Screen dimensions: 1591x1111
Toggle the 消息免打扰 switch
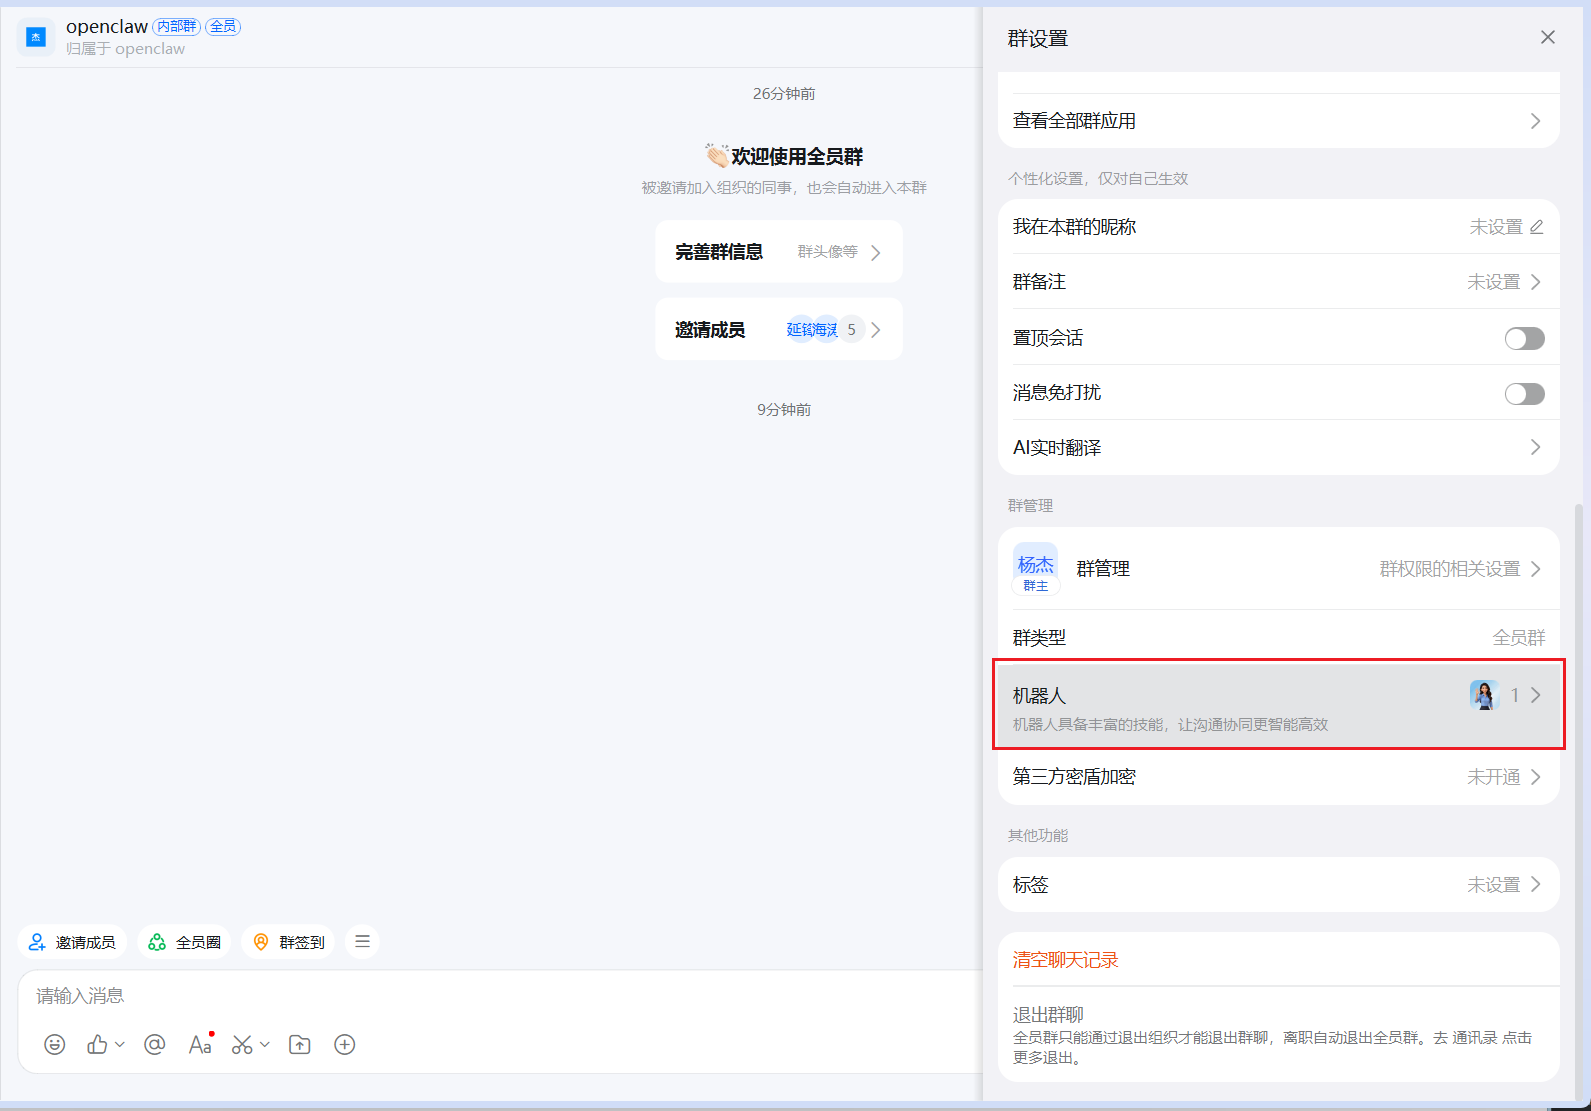(1525, 394)
